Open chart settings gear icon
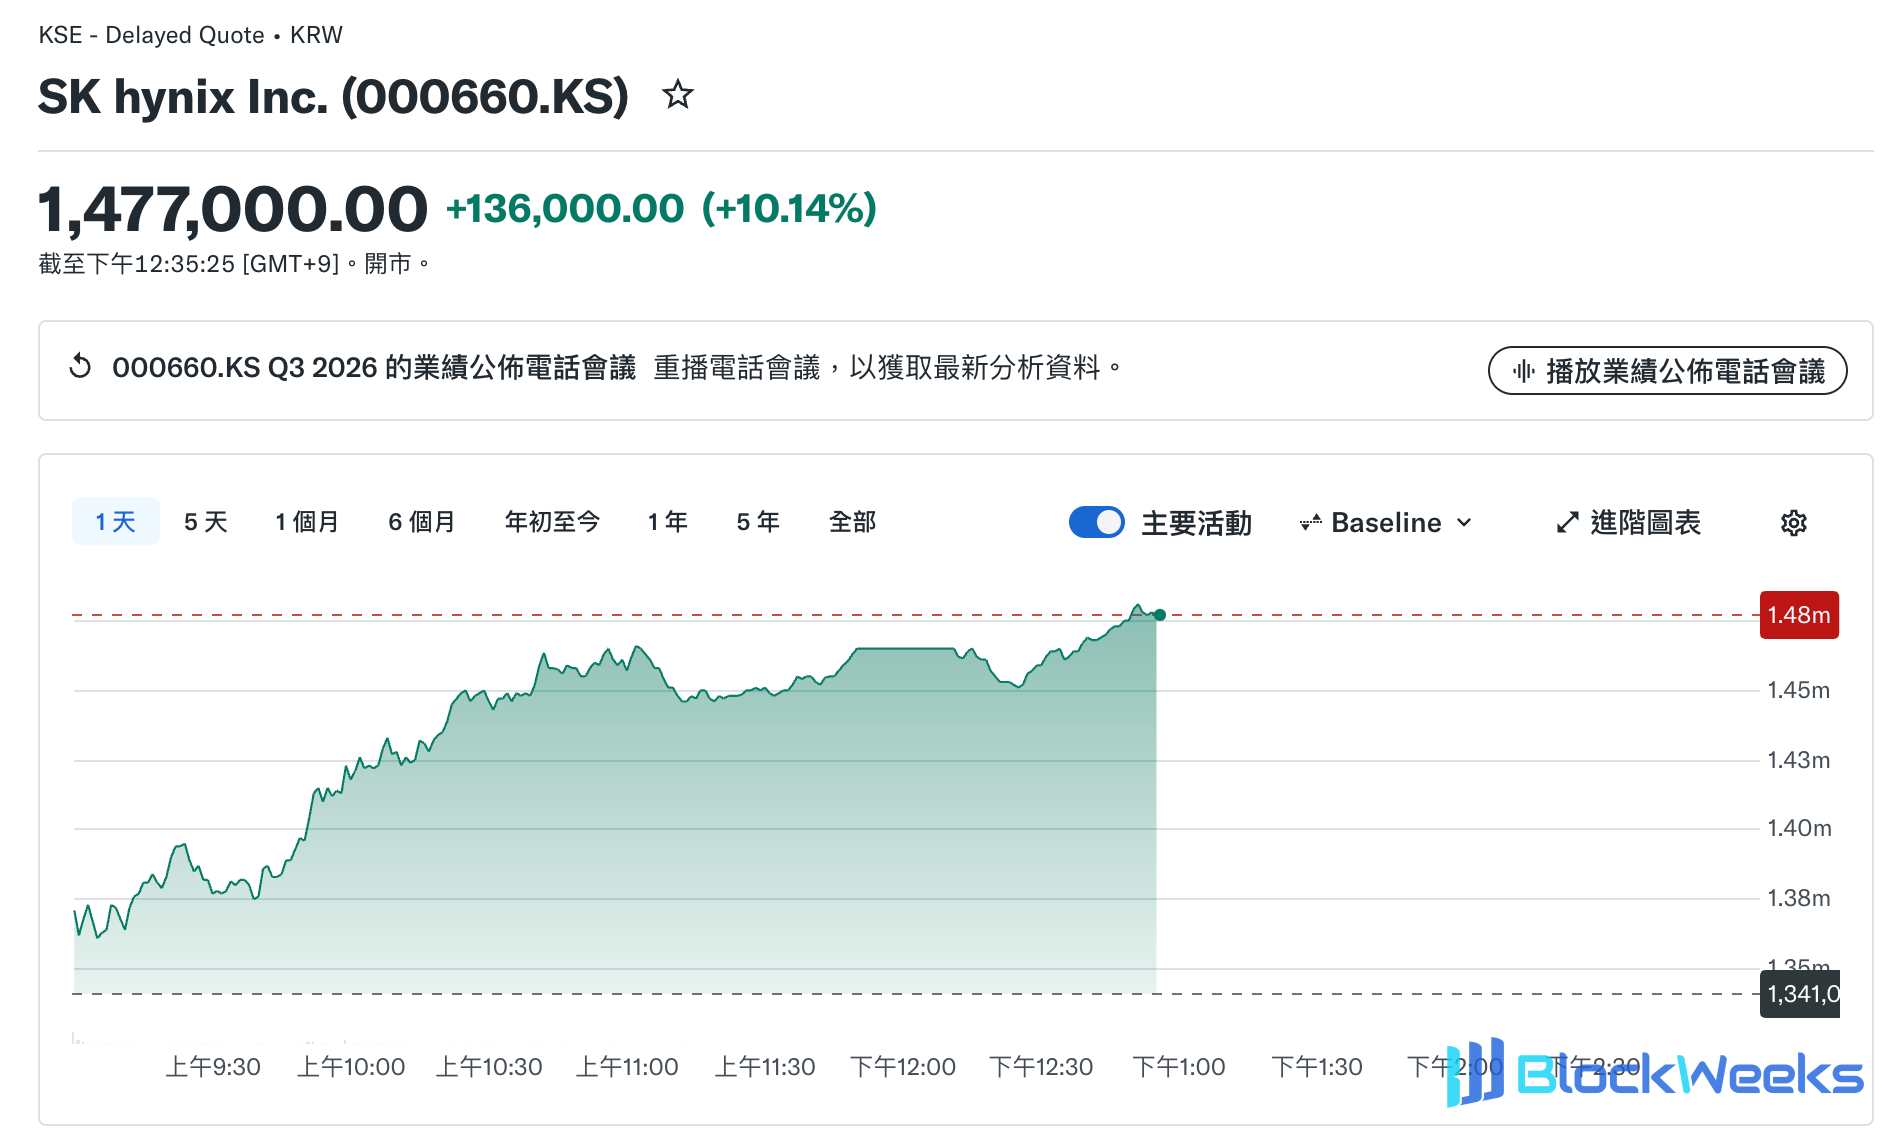The height and width of the screenshot is (1142, 1898). (x=1794, y=523)
